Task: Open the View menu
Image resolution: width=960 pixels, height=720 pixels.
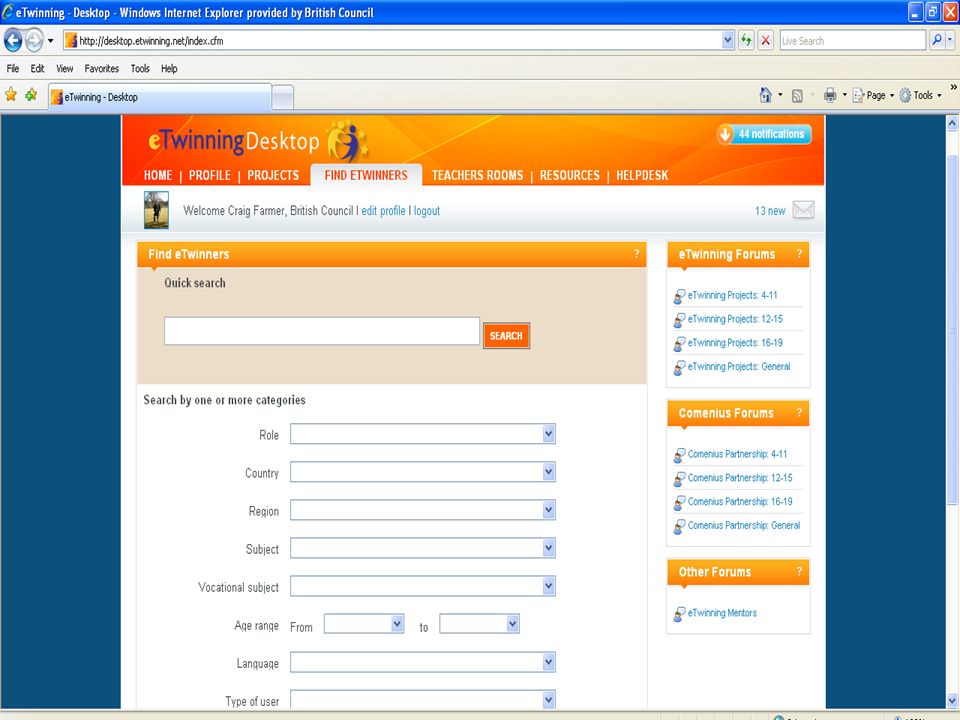Action: [x=64, y=69]
